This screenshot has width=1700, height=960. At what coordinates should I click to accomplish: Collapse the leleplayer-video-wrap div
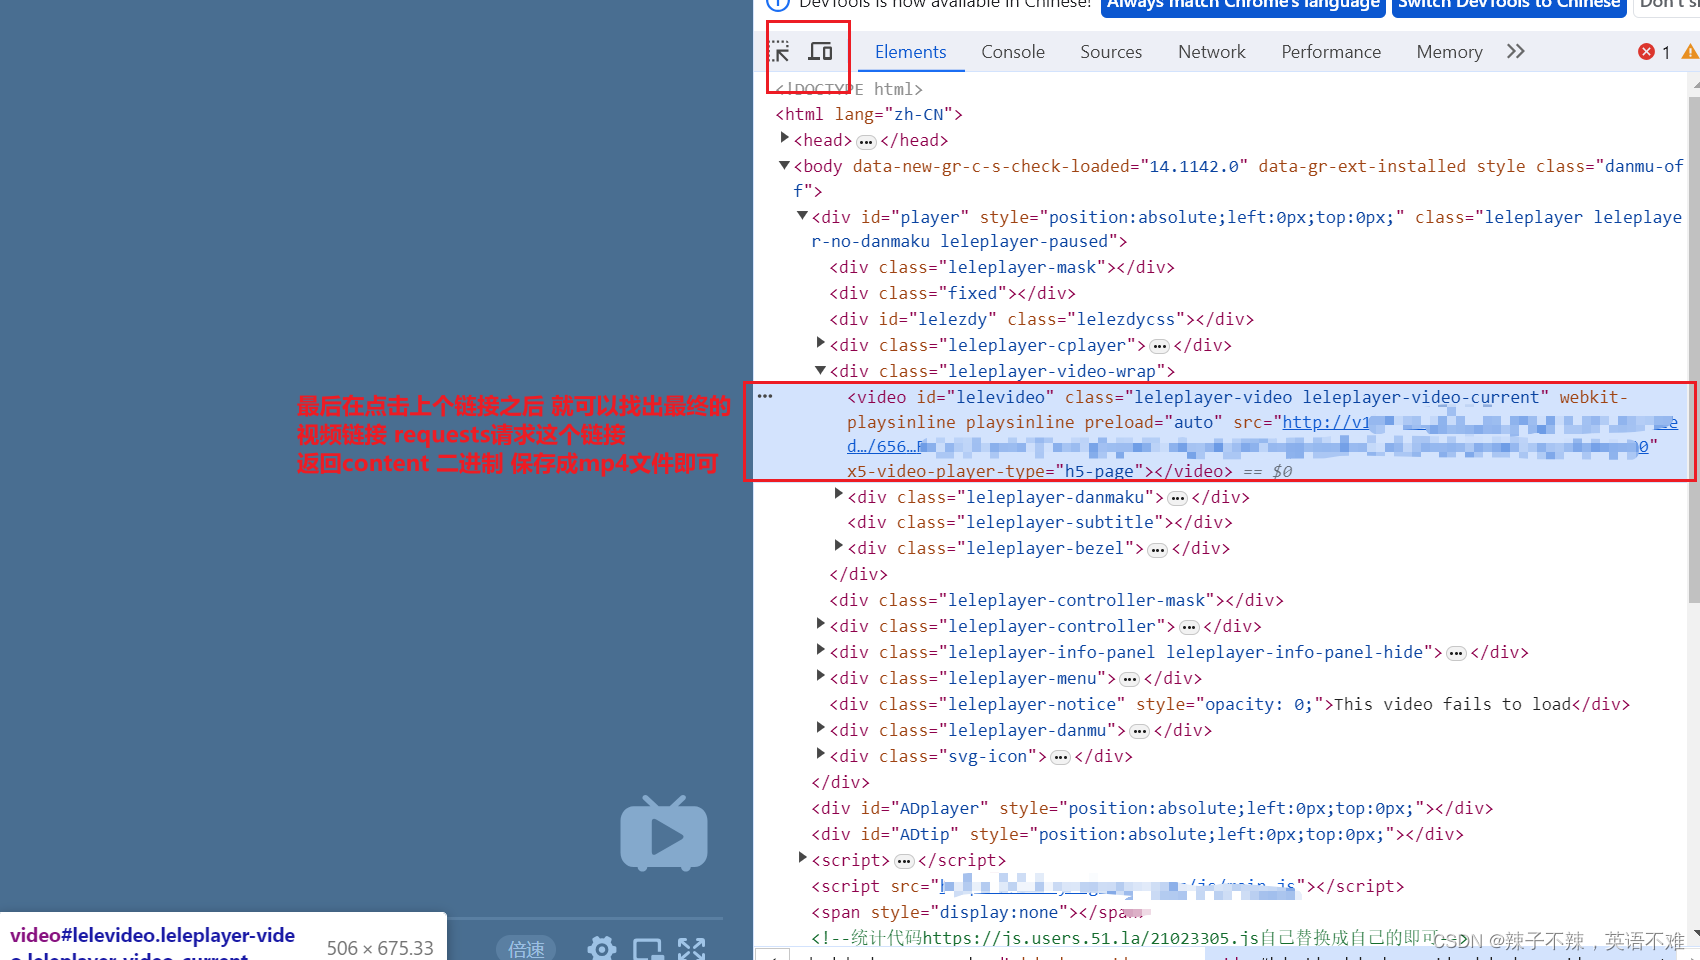(821, 370)
